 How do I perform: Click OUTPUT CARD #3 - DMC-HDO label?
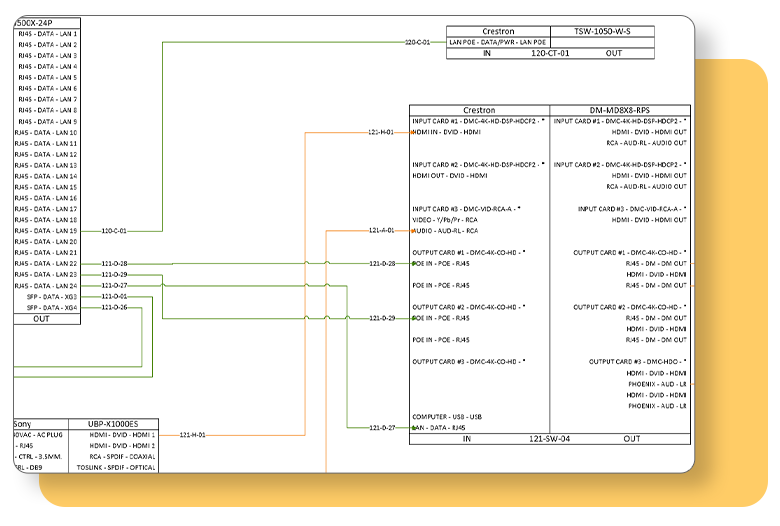tap(638, 362)
